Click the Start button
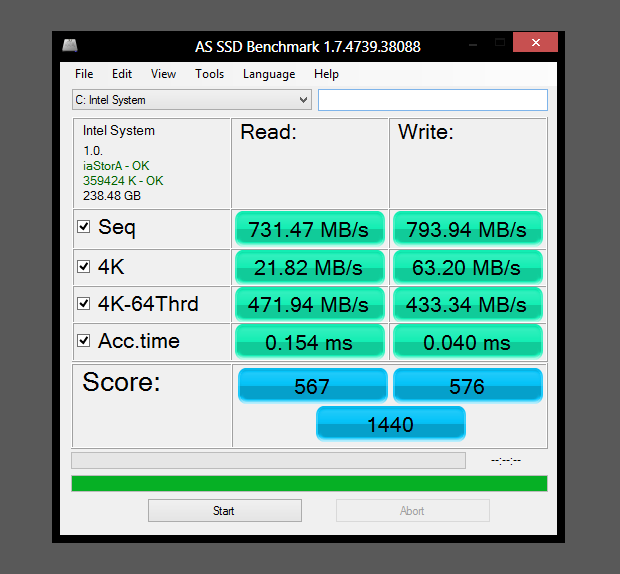 click(x=225, y=511)
